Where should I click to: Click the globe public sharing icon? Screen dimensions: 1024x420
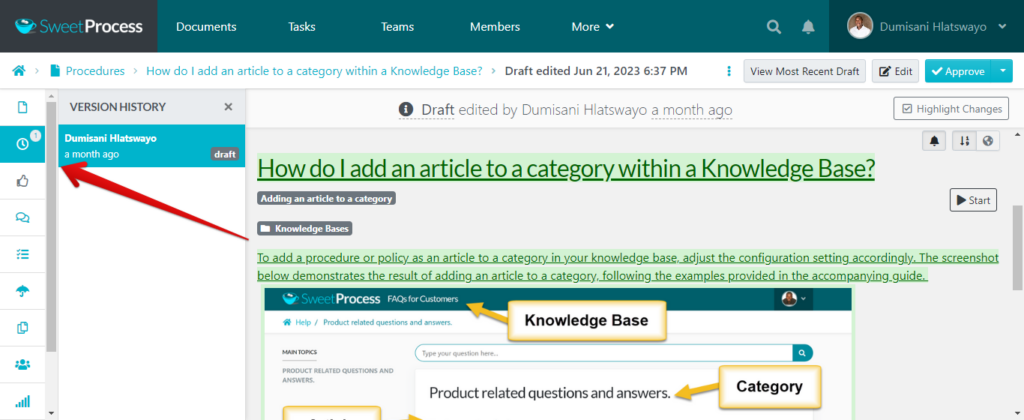pos(987,141)
